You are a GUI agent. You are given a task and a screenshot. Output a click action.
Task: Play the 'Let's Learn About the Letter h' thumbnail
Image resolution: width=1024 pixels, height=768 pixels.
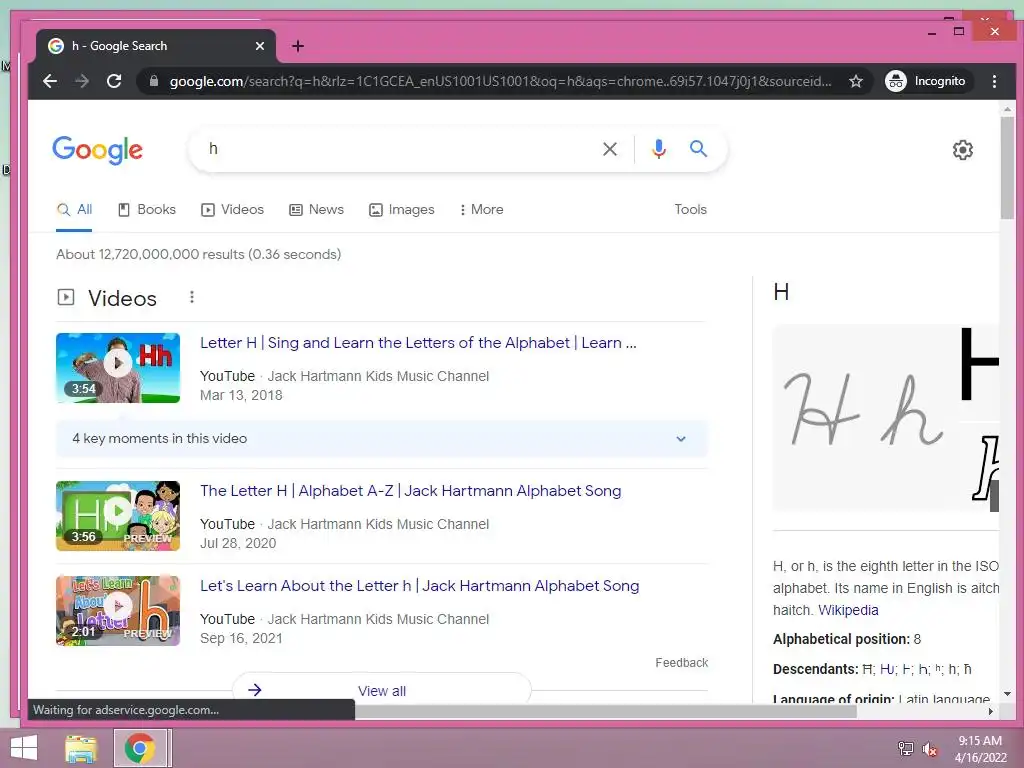pyautogui.click(x=118, y=611)
